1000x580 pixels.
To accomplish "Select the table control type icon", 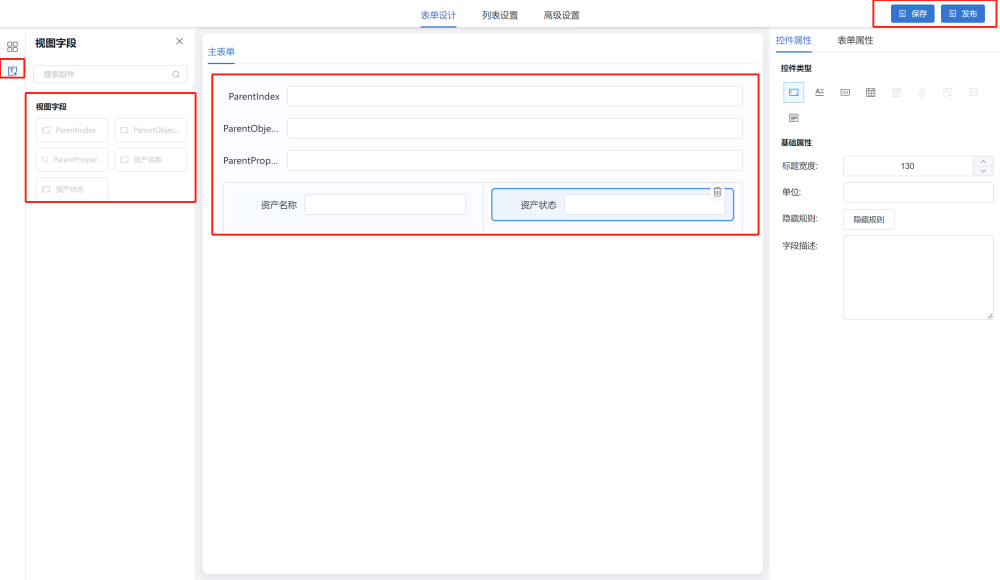I will [x=870, y=92].
